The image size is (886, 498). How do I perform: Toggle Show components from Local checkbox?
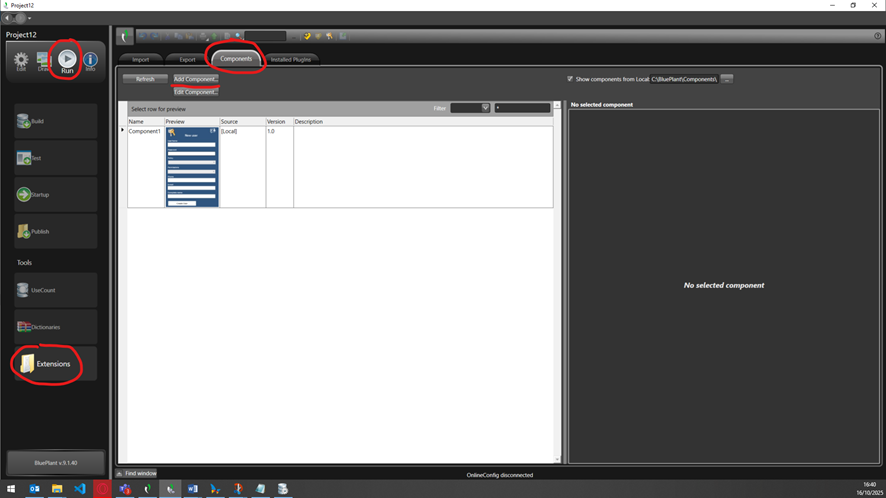pyautogui.click(x=570, y=78)
